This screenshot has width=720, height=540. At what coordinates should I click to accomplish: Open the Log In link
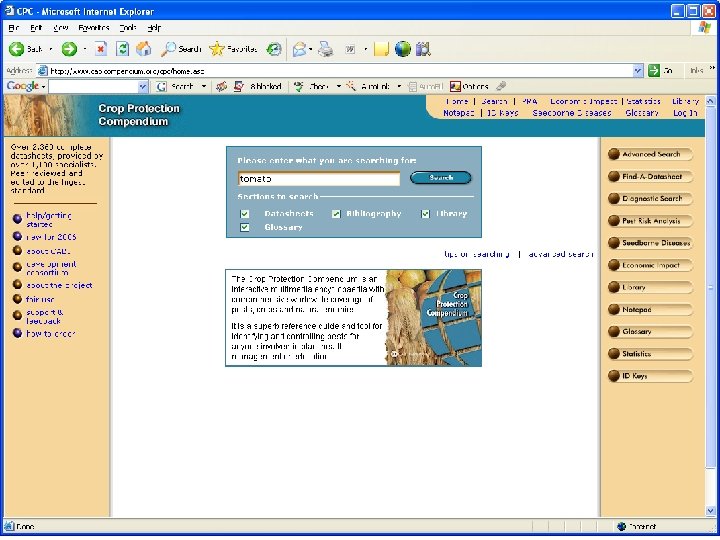coord(685,113)
